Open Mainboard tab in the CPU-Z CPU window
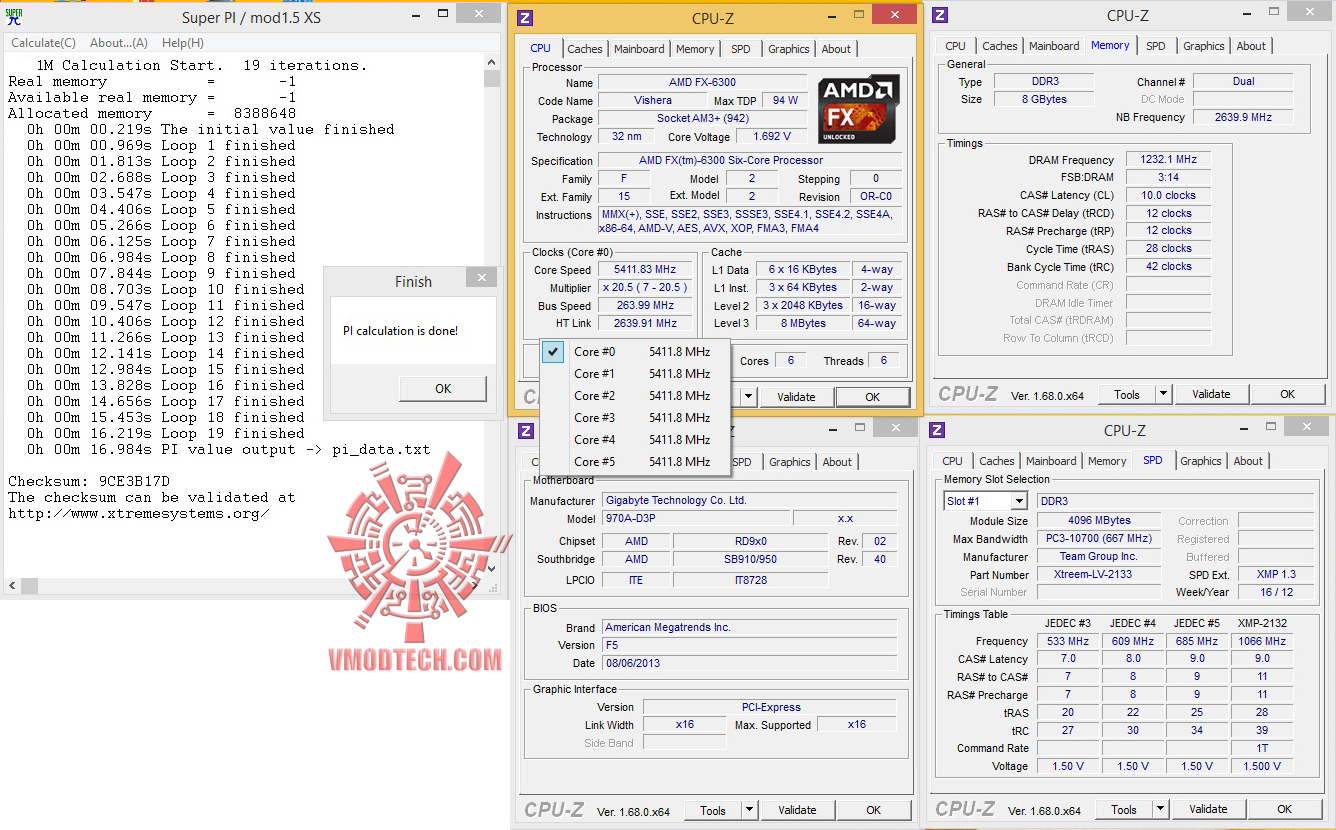The image size is (1336, 830). [x=639, y=49]
